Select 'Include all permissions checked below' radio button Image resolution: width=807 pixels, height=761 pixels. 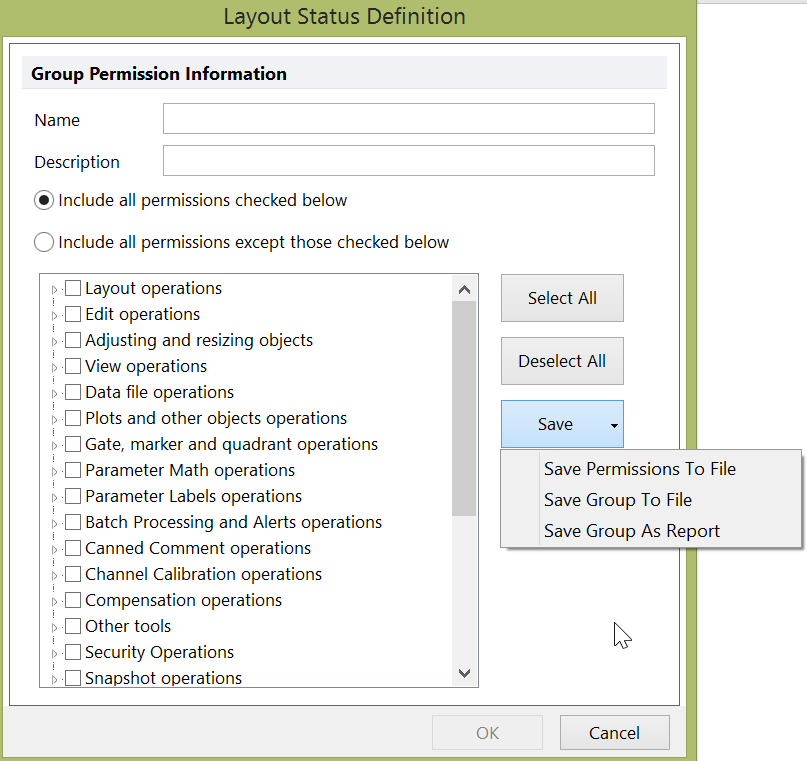pyautogui.click(x=44, y=200)
